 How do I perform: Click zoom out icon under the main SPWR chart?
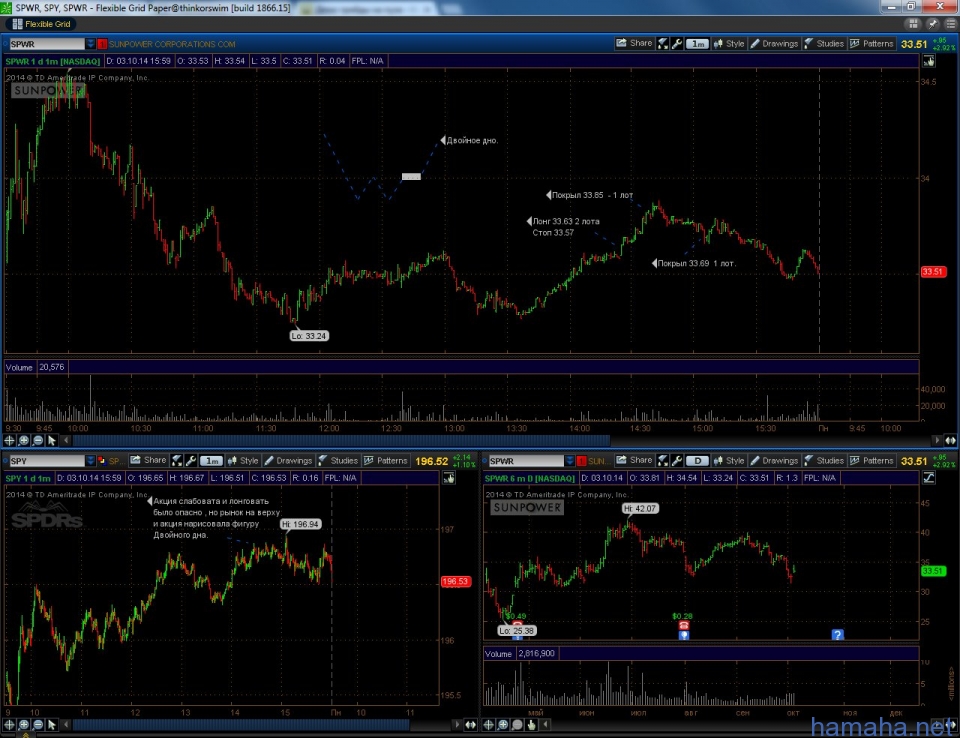point(37,440)
